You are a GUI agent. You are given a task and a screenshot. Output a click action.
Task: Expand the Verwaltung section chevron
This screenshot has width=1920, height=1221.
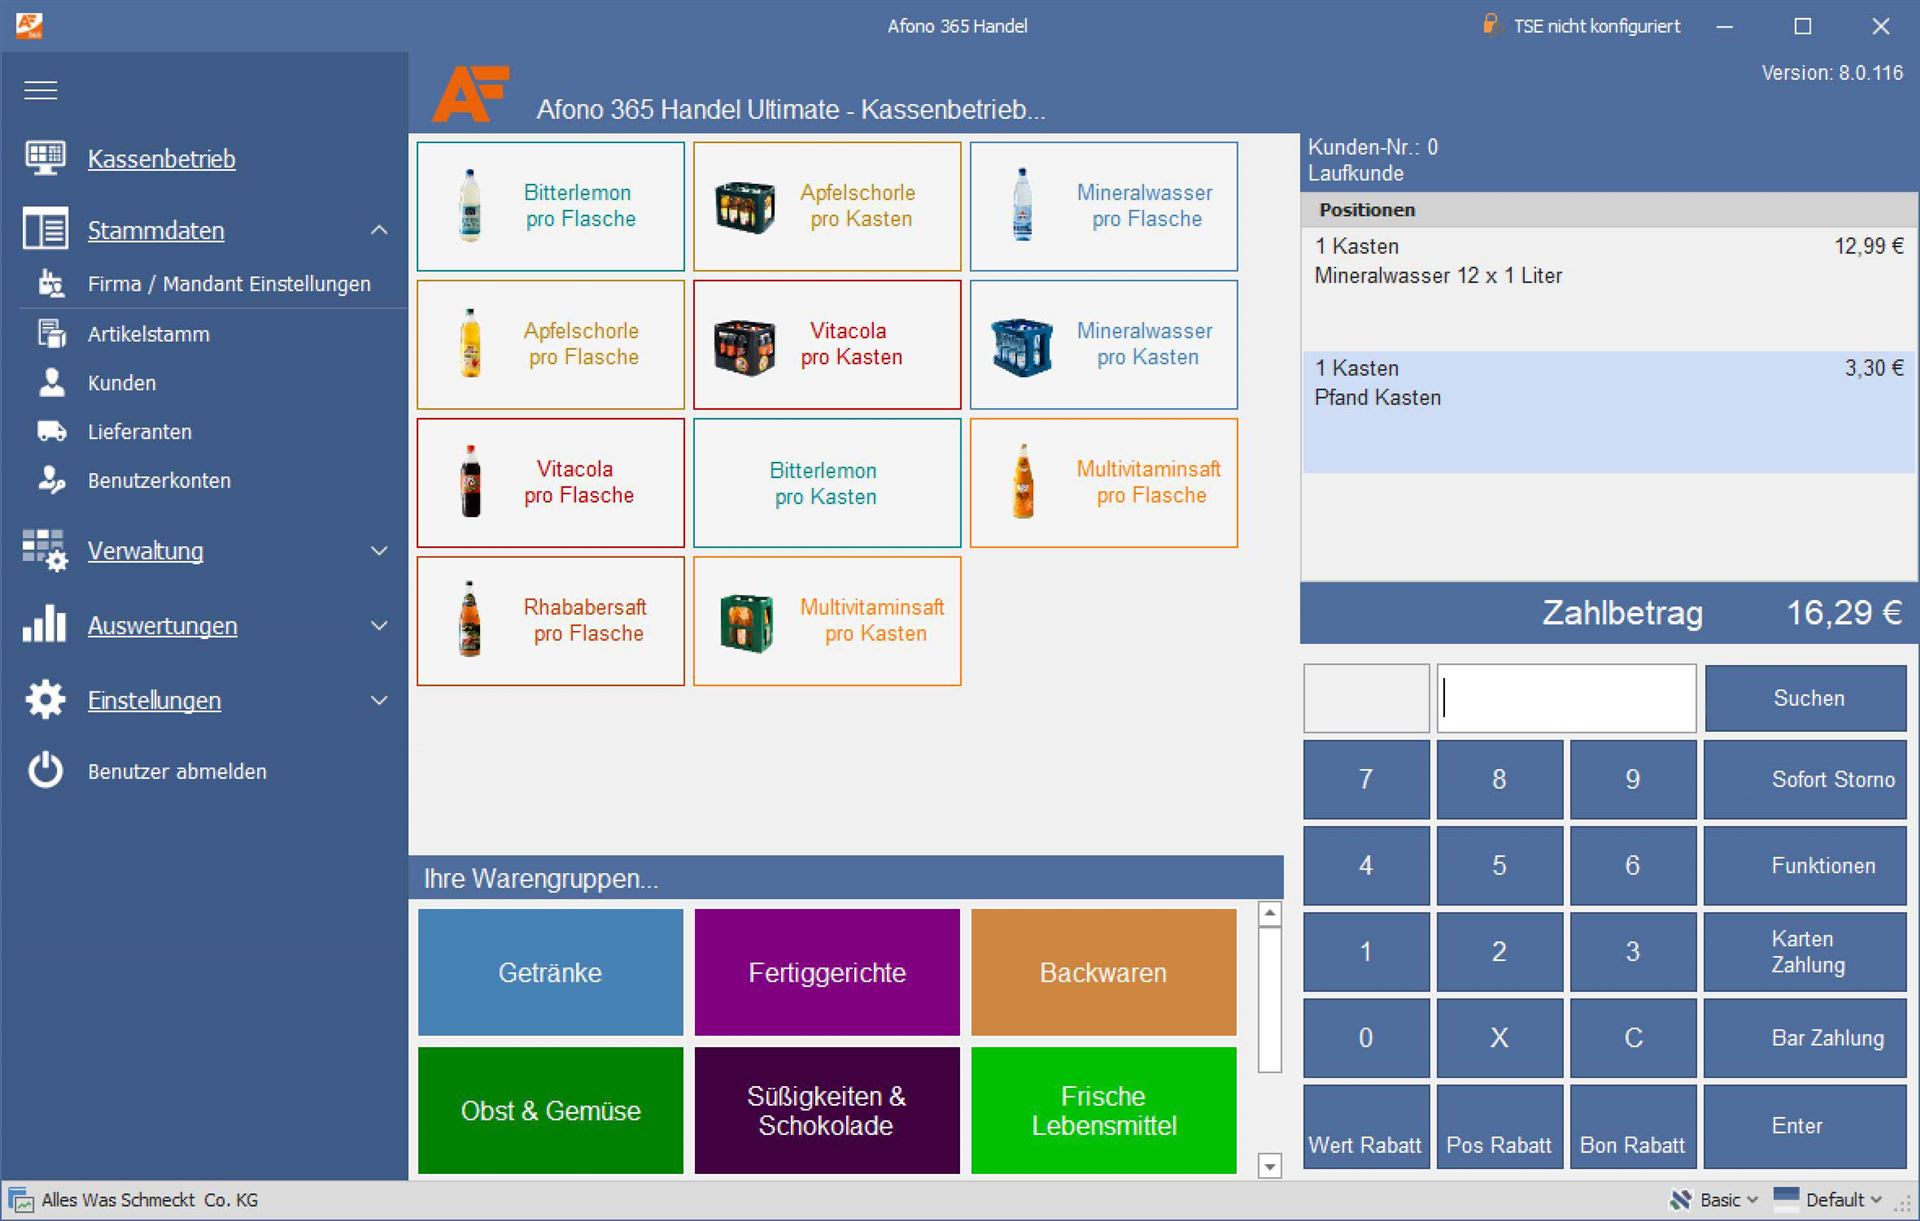(x=379, y=551)
